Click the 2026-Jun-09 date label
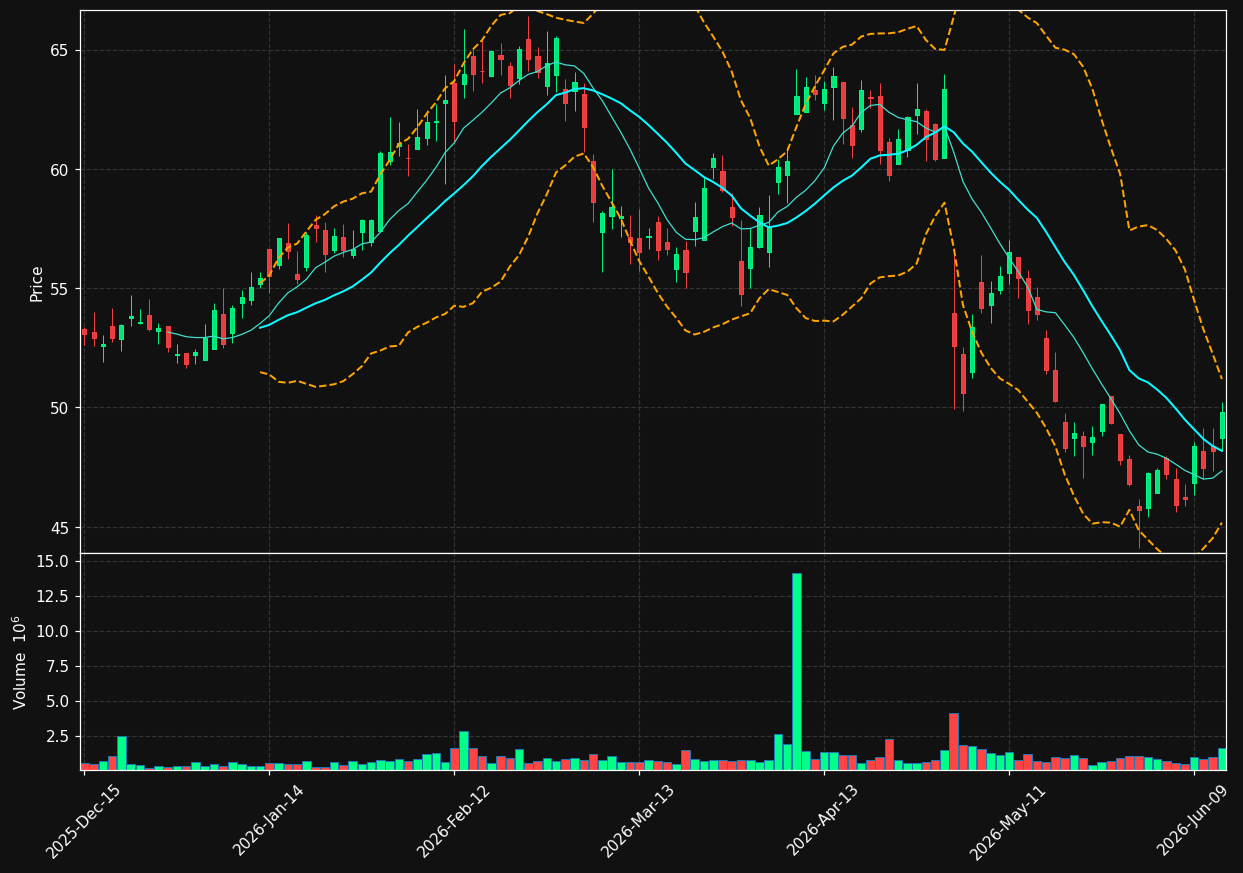 tap(1193, 821)
